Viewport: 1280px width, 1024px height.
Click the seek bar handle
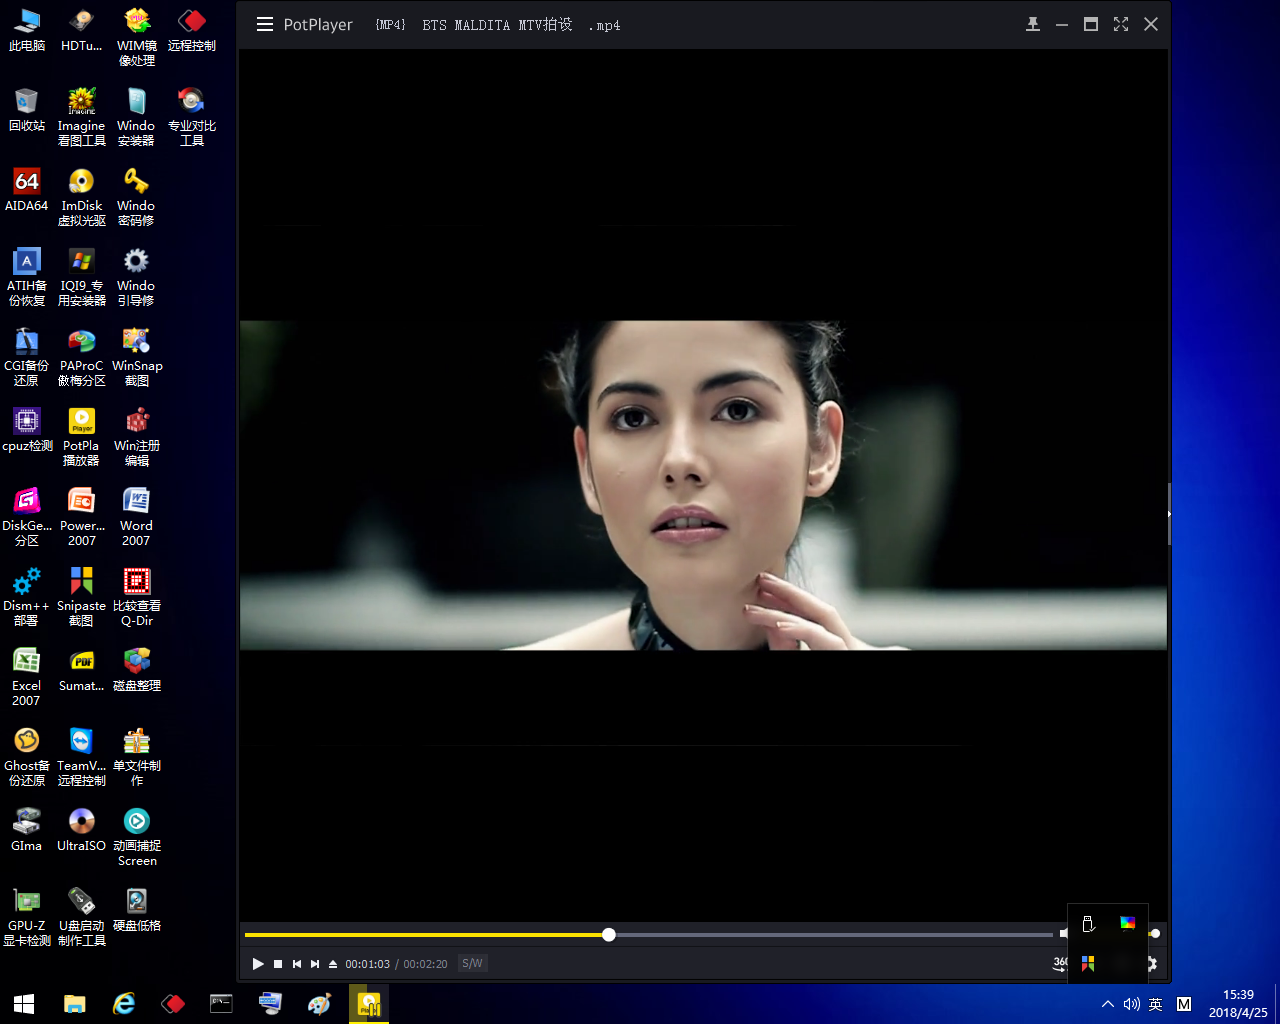(609, 935)
